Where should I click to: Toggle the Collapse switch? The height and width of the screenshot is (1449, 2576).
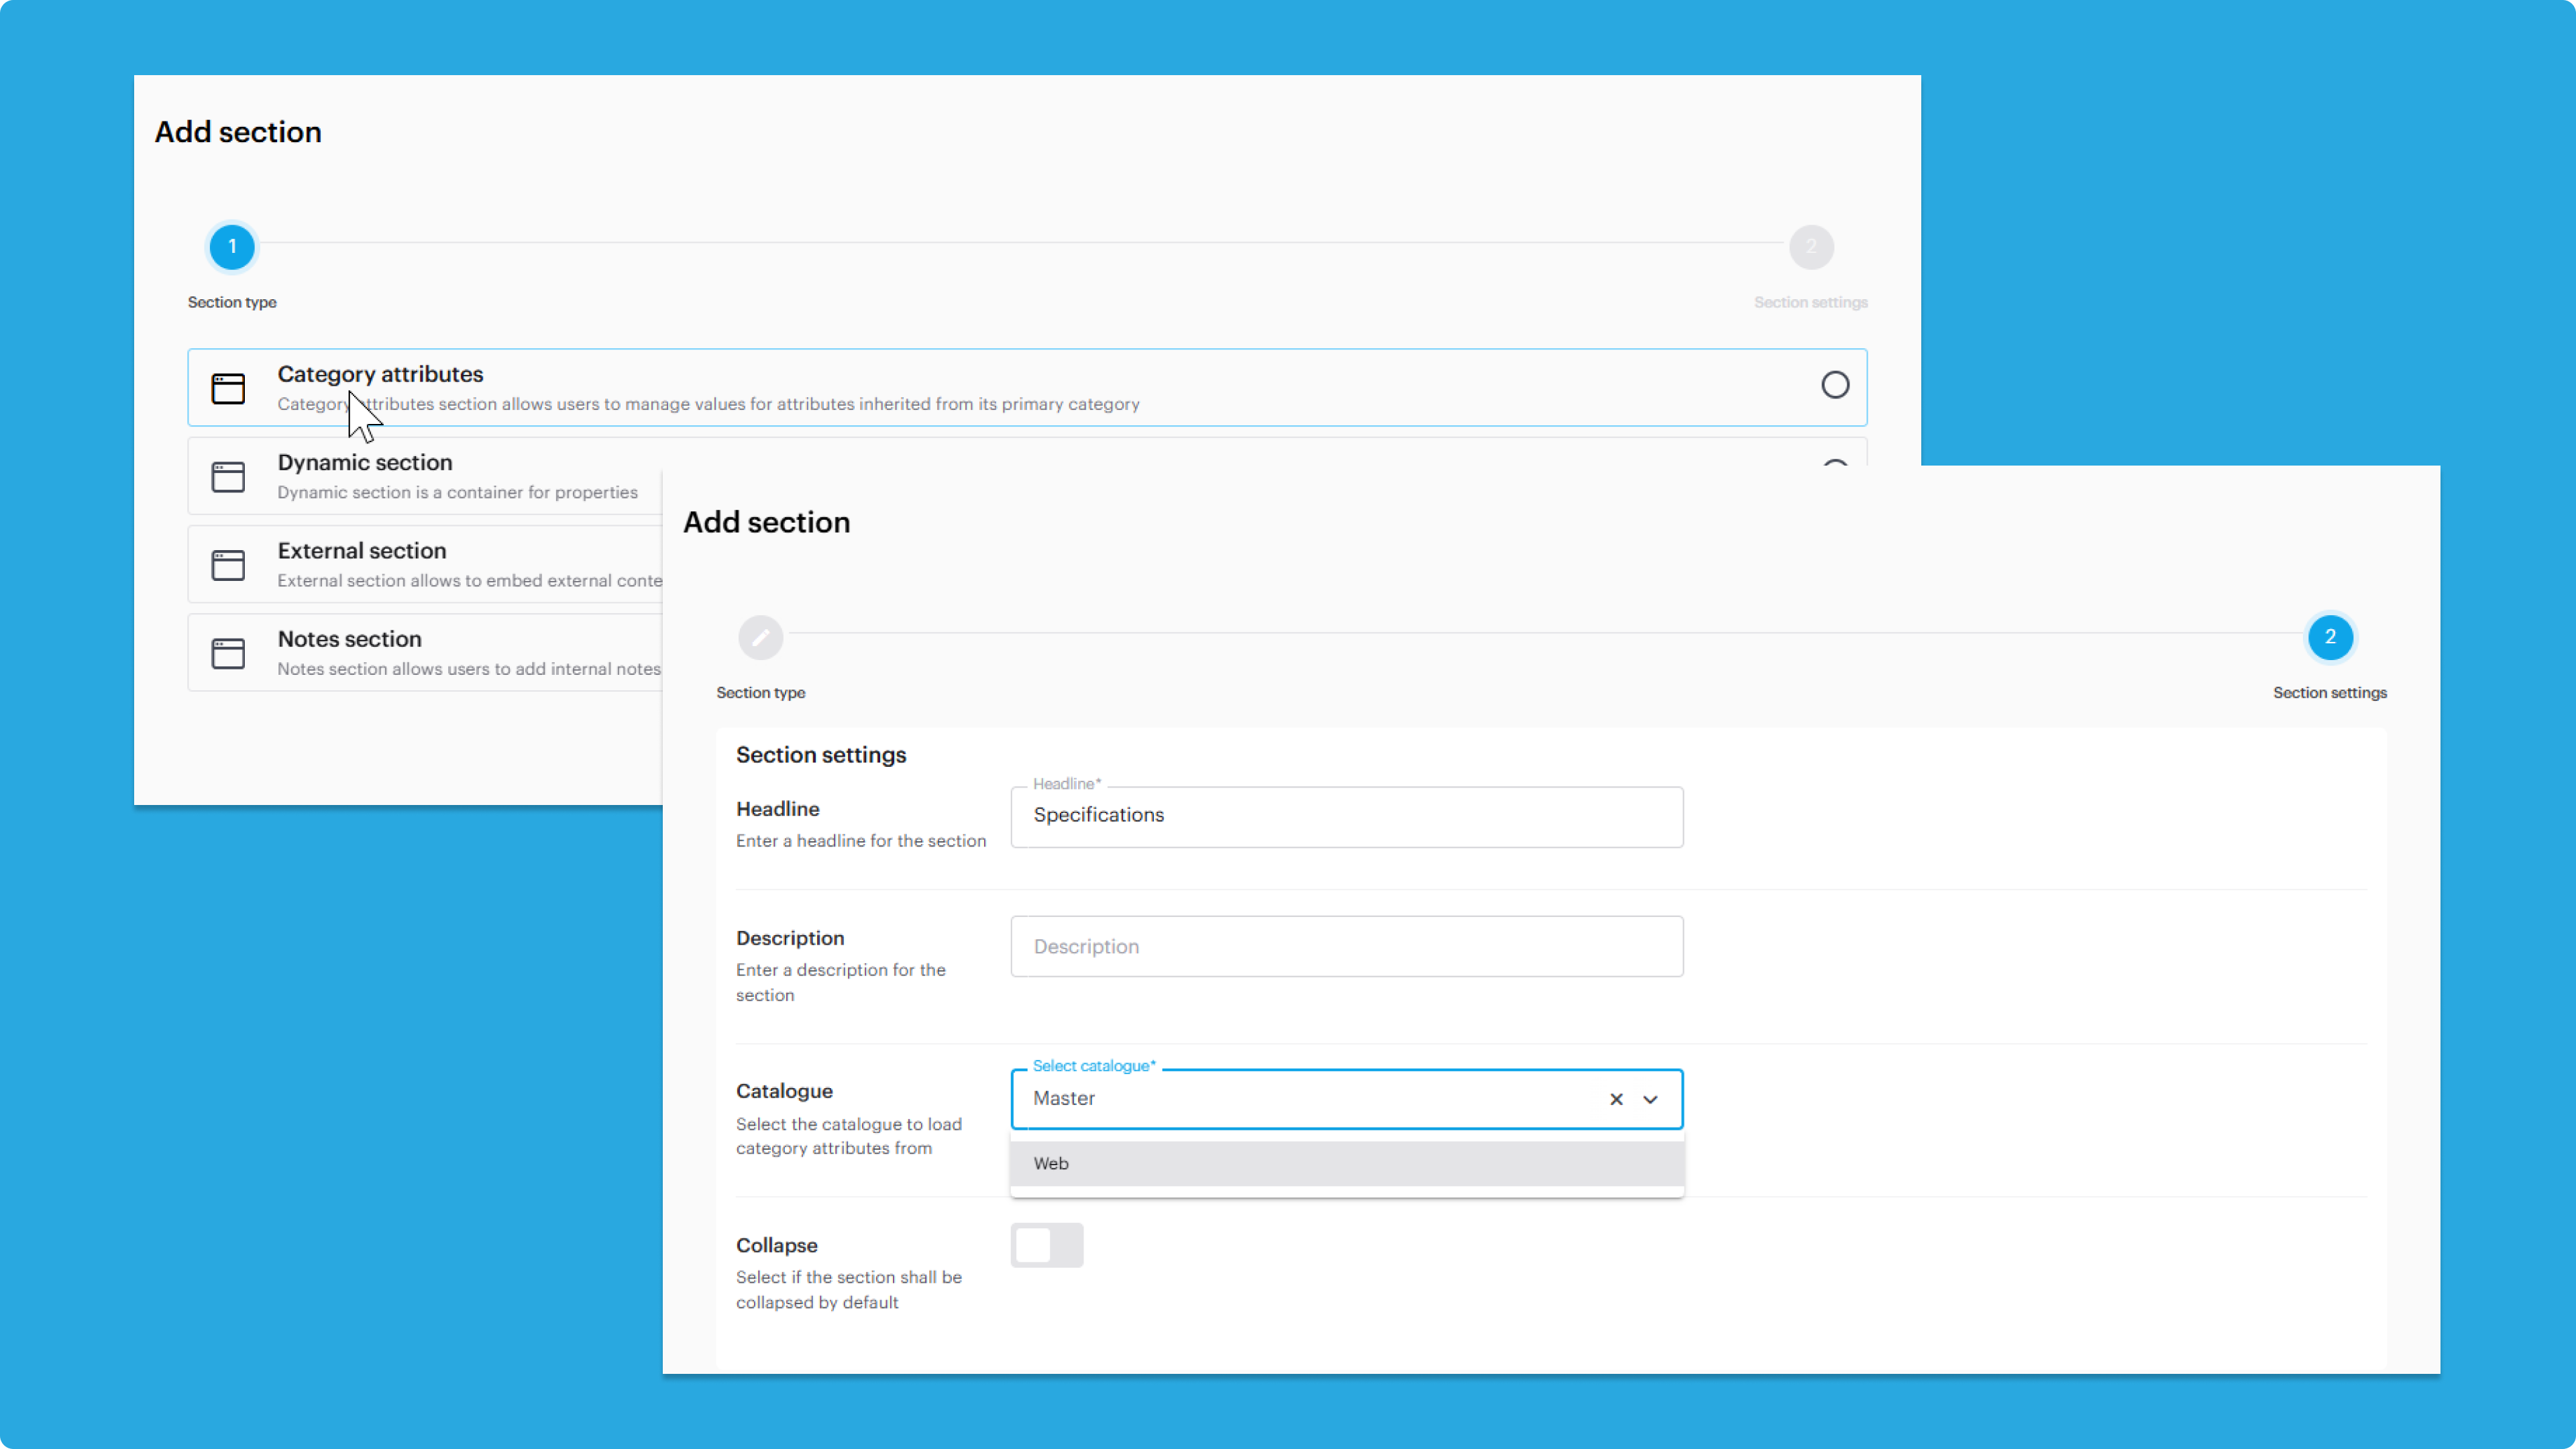tap(1046, 1245)
